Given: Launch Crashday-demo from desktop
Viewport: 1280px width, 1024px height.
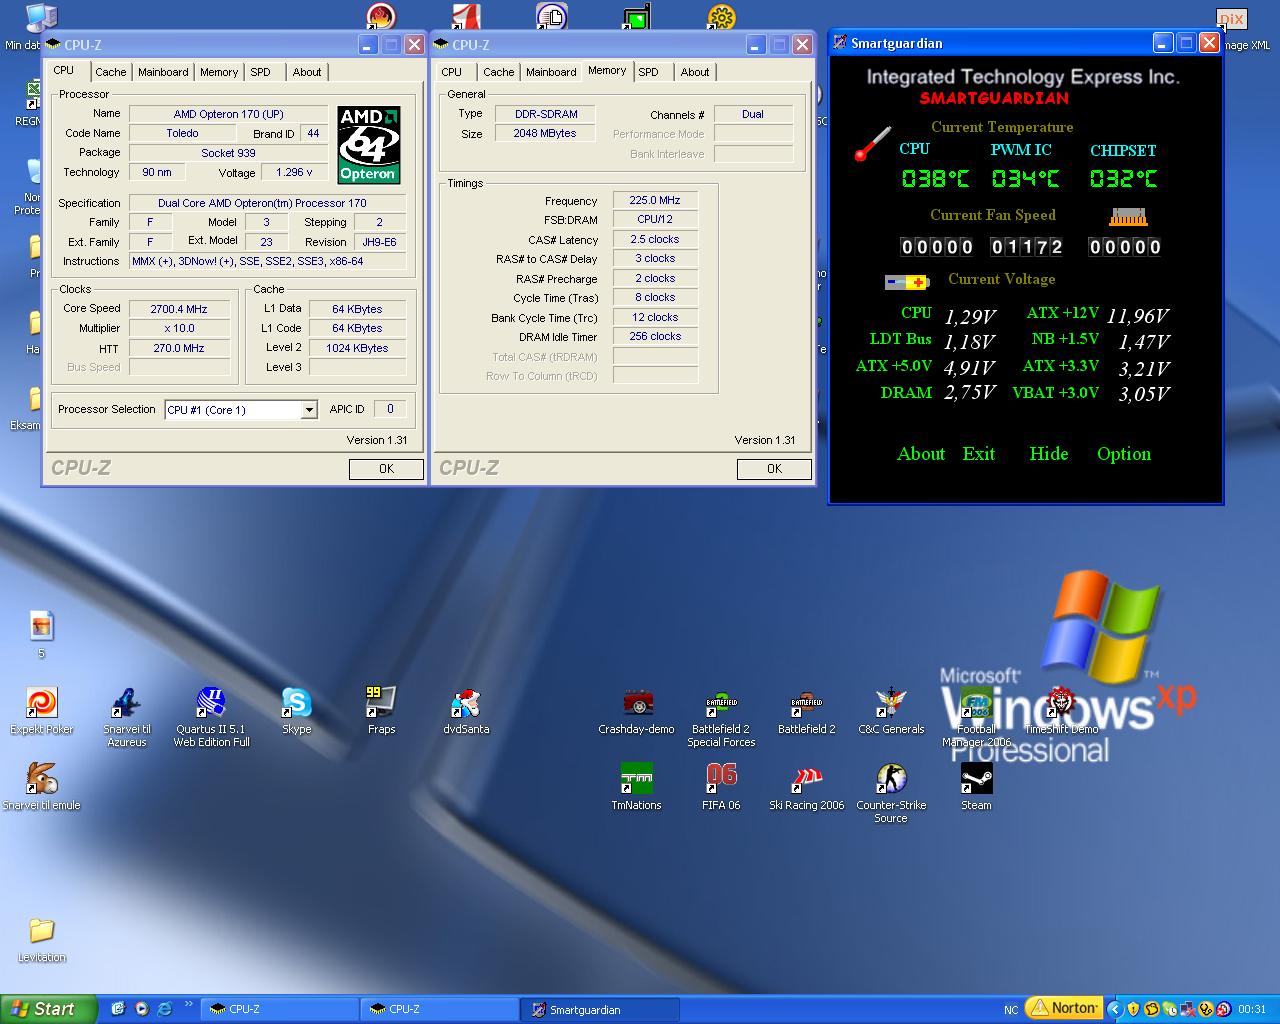Looking at the screenshot, I should 636,710.
